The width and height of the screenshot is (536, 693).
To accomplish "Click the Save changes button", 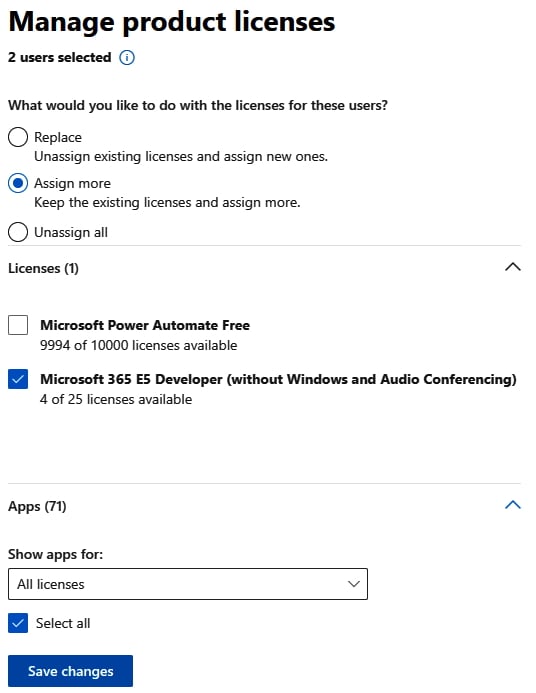I will (x=70, y=671).
